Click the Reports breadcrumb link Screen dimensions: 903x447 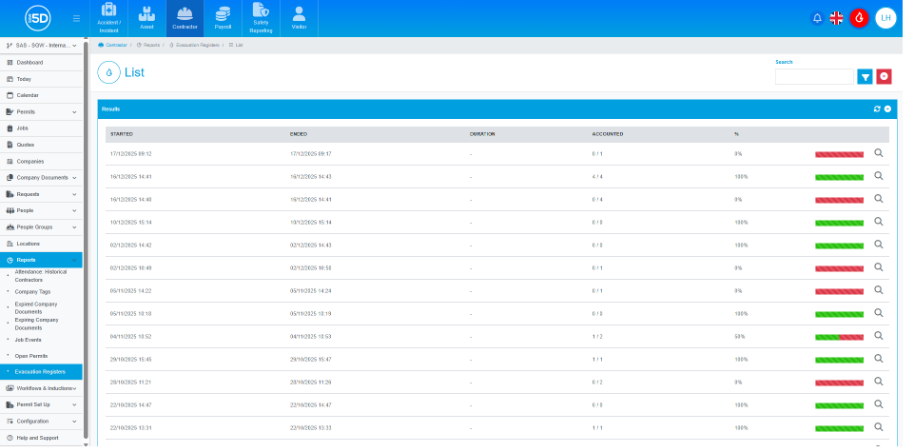click(x=151, y=45)
